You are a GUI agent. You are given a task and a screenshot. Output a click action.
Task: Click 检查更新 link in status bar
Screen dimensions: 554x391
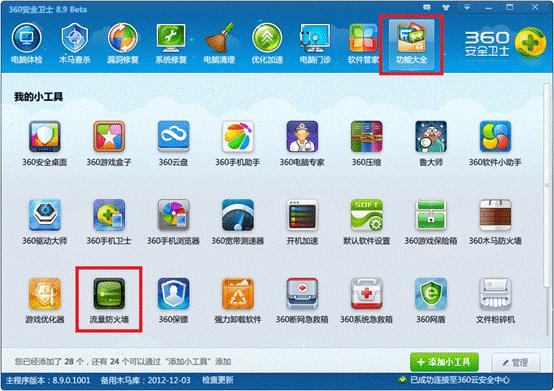(x=218, y=380)
